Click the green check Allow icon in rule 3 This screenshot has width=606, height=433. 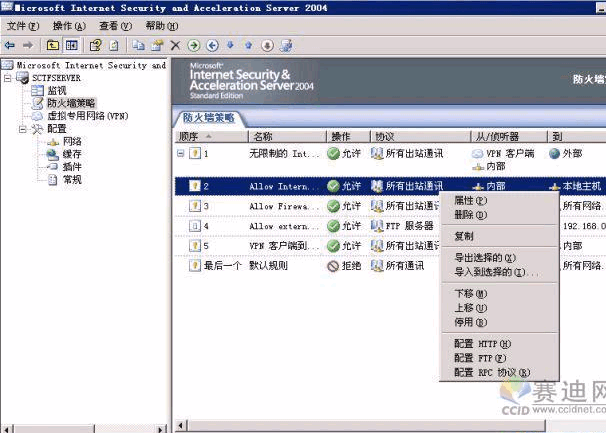(333, 206)
